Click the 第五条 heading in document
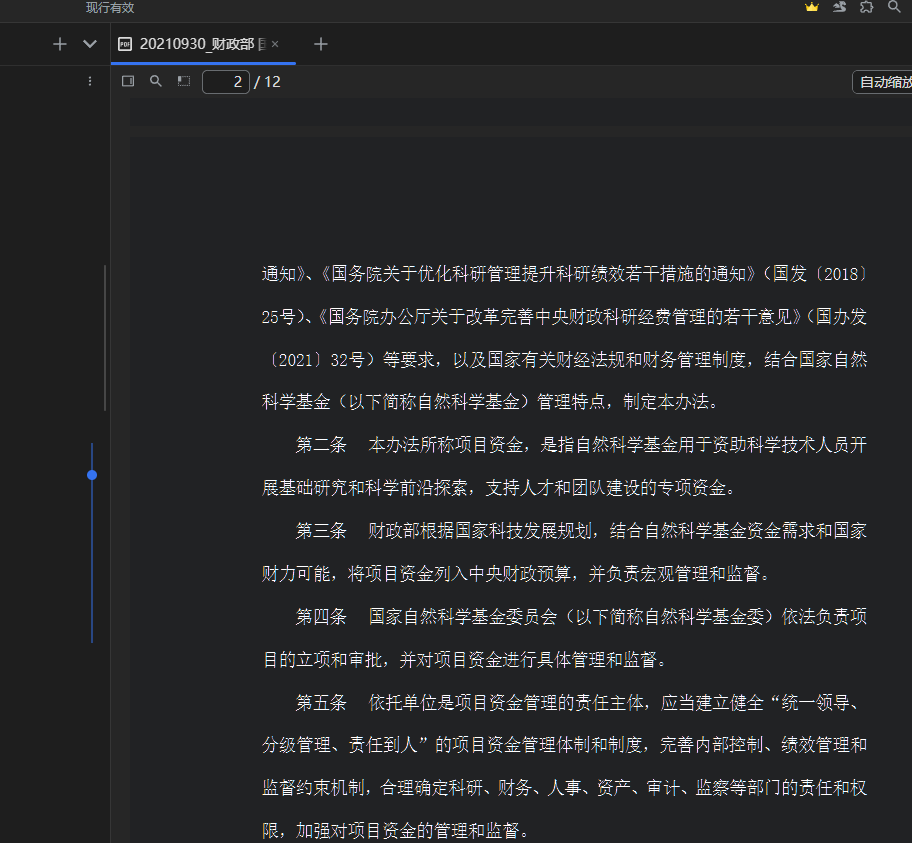 click(x=320, y=703)
